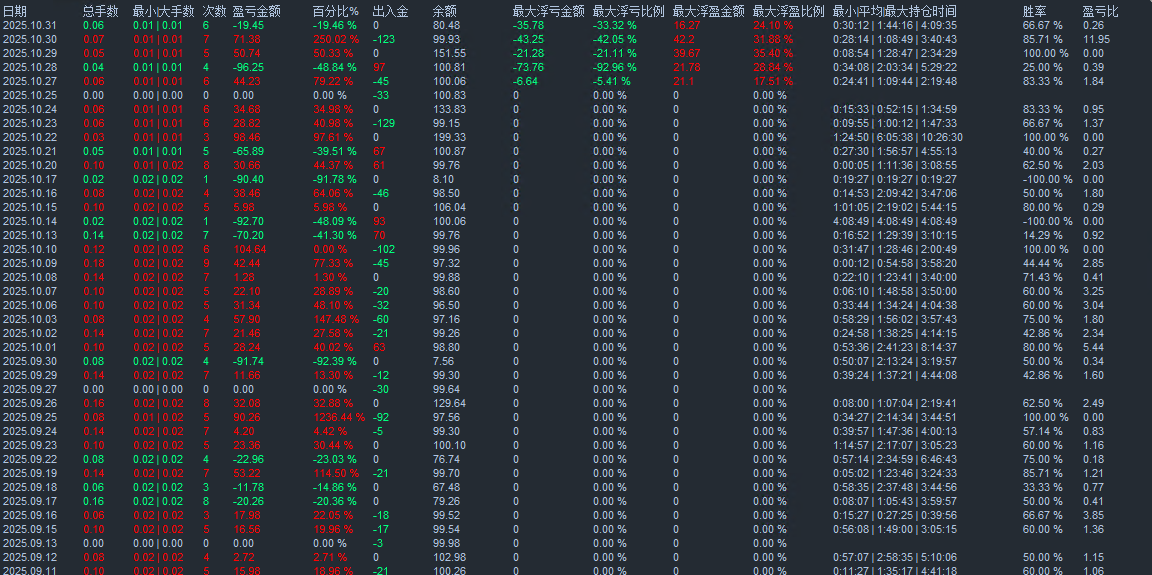Viewport: 1152px width, 575px height.
Task: Select the 35.40 % floating profit ratio
Action: (x=773, y=53)
